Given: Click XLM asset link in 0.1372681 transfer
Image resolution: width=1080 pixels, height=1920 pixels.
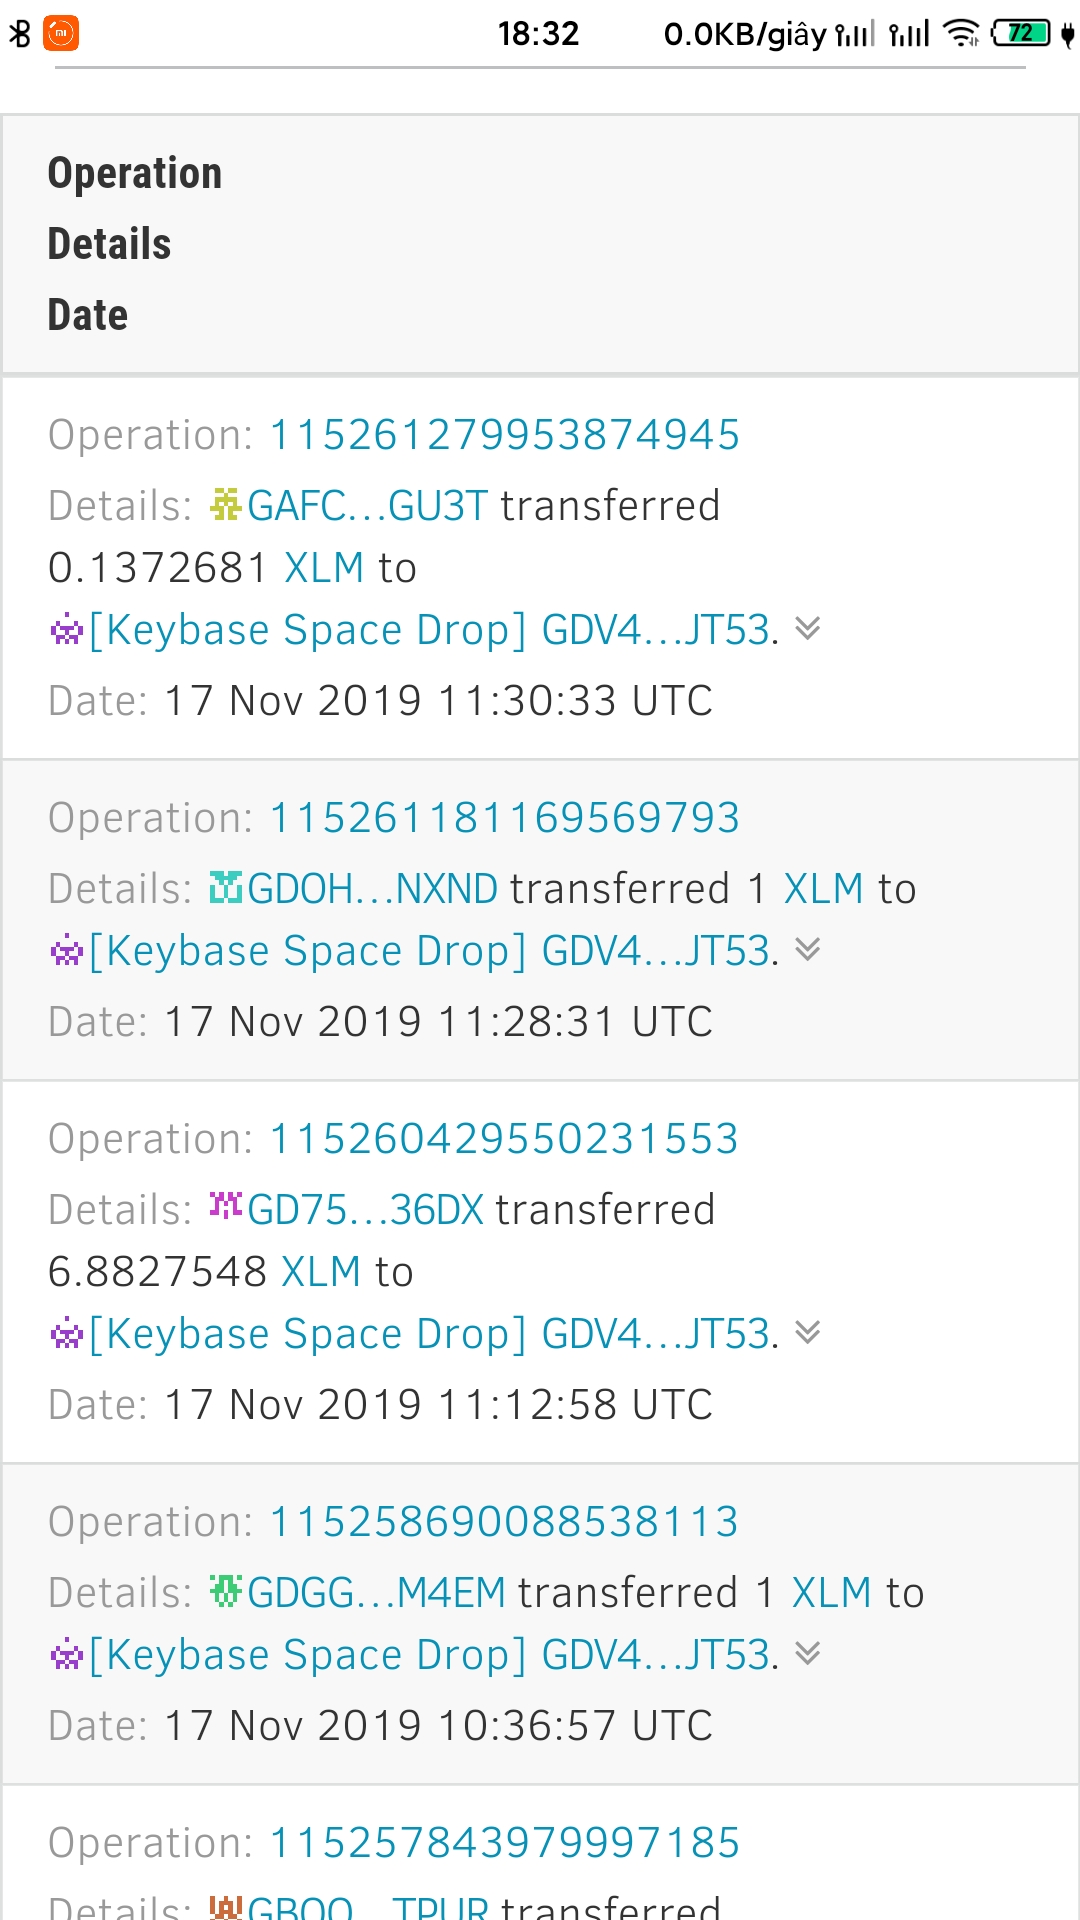Looking at the screenshot, I should tap(324, 568).
